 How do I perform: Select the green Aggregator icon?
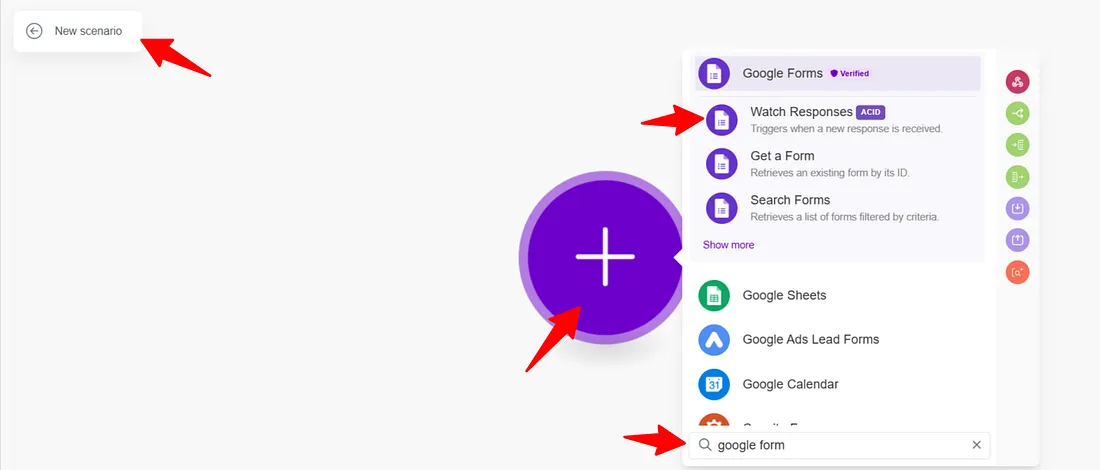click(1017, 177)
